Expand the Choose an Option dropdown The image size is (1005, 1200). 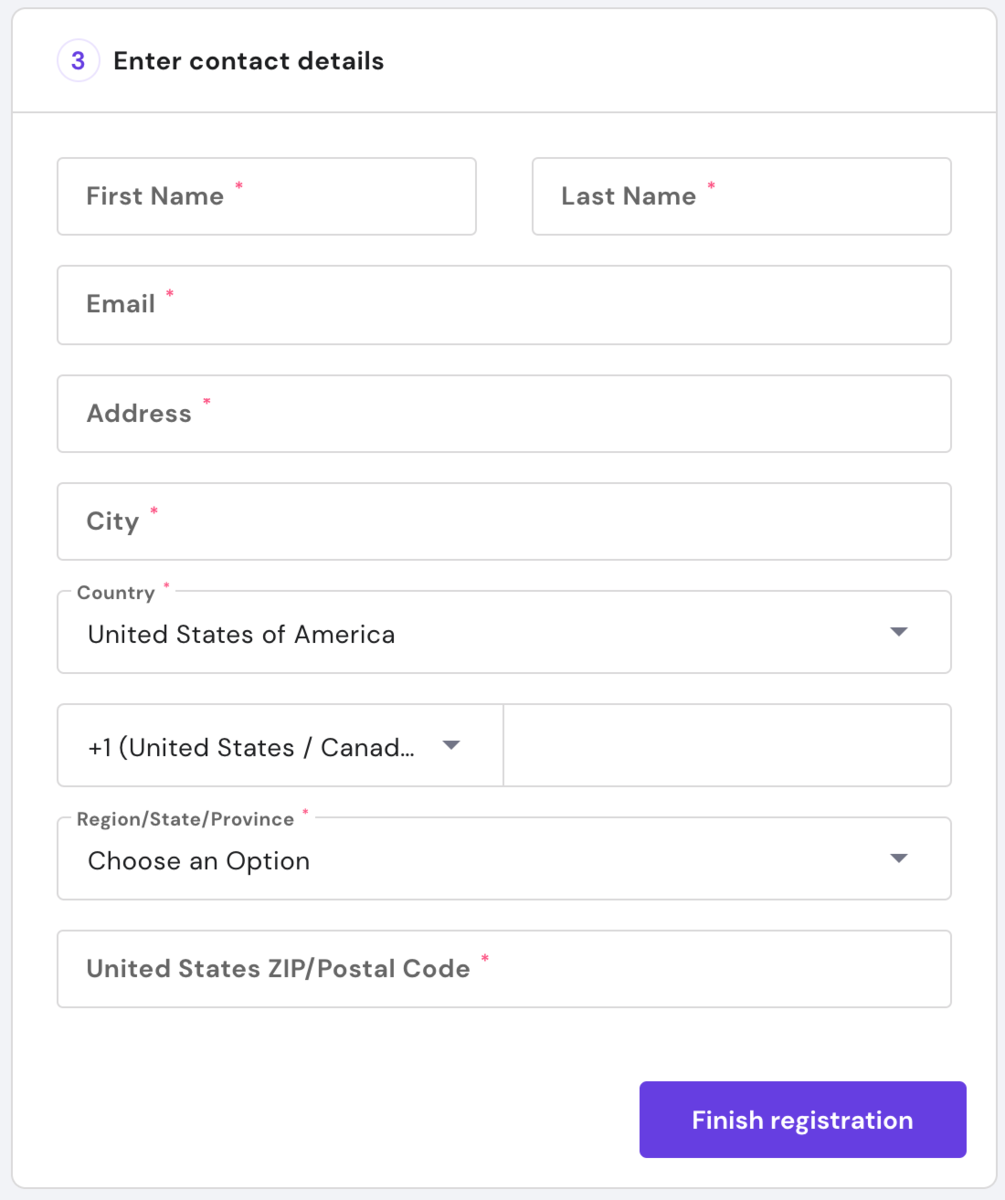(480, 861)
